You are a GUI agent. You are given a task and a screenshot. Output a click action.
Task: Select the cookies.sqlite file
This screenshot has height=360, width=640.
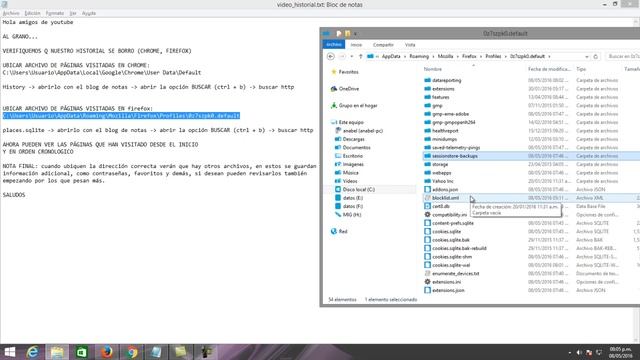447,231
